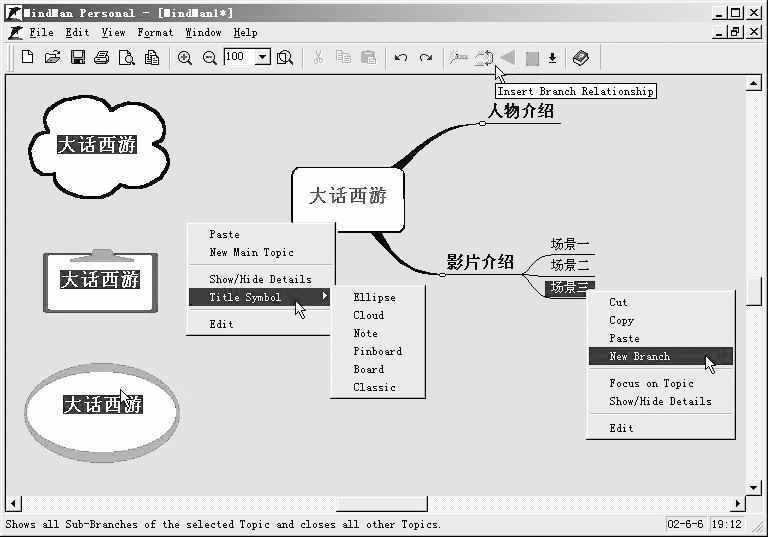The width and height of the screenshot is (768, 537).
Task: Click the clipboard Paste toolbar icon
Action: (368, 58)
